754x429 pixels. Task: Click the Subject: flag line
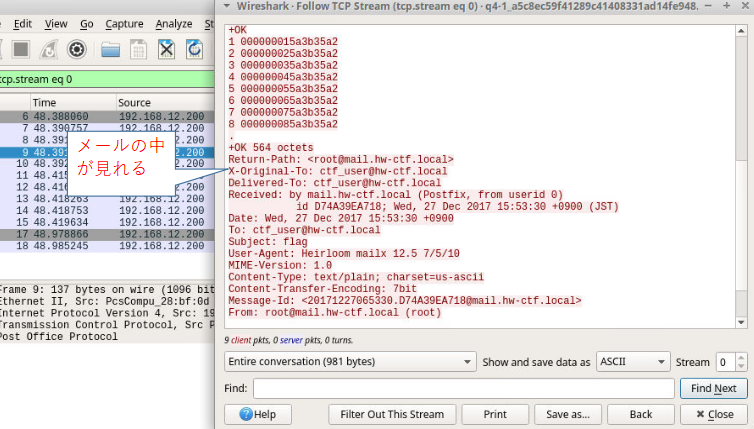coord(267,241)
